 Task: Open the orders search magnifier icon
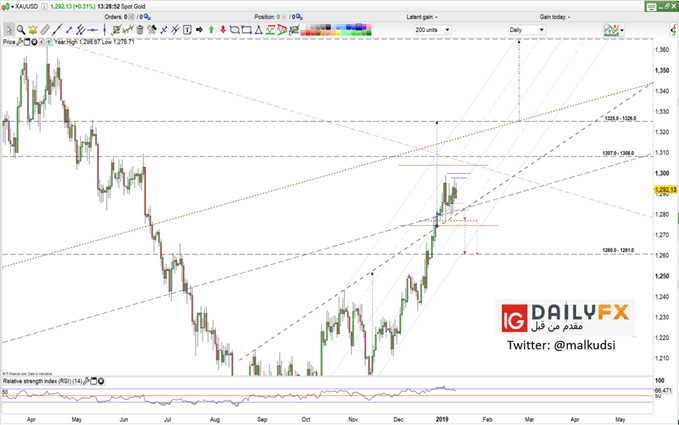click(147, 17)
